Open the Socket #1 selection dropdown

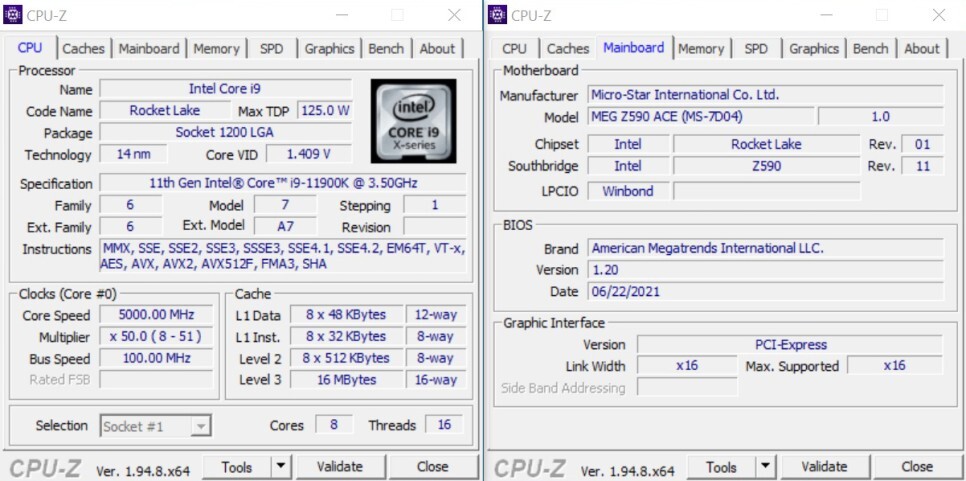tap(156, 426)
